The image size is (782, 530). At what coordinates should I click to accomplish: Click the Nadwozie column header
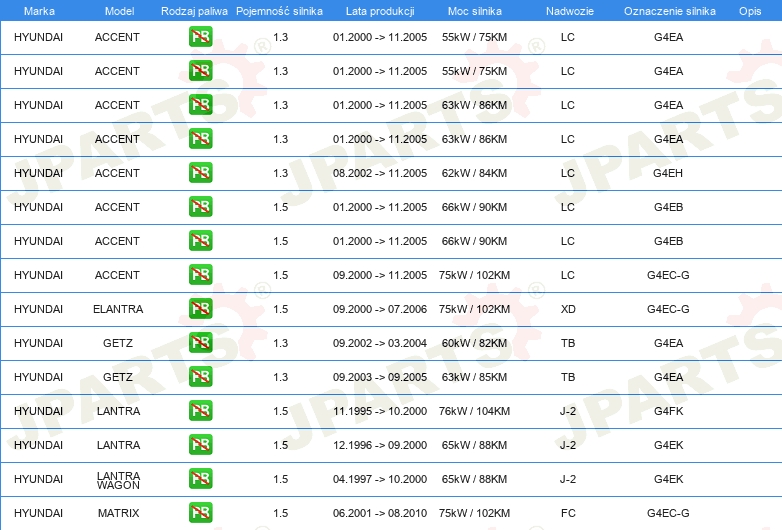[x=570, y=11]
